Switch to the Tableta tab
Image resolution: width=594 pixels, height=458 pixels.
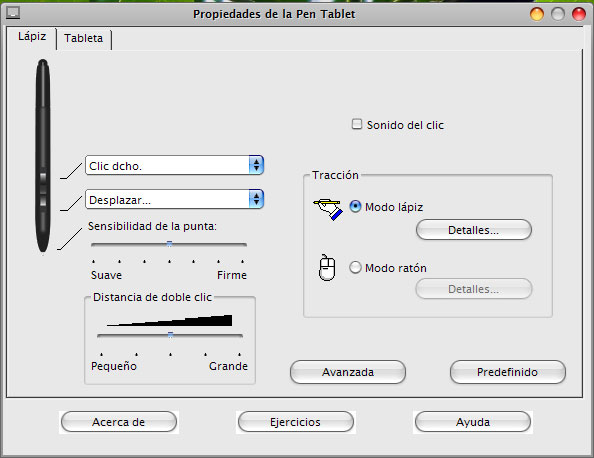tap(83, 39)
